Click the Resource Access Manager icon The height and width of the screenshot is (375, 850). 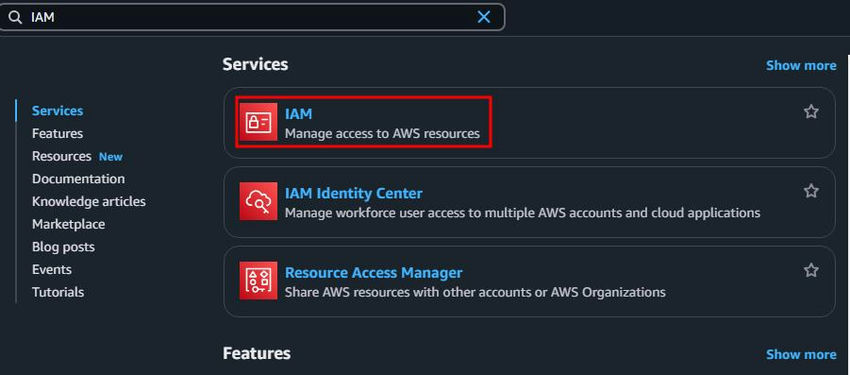coord(258,280)
